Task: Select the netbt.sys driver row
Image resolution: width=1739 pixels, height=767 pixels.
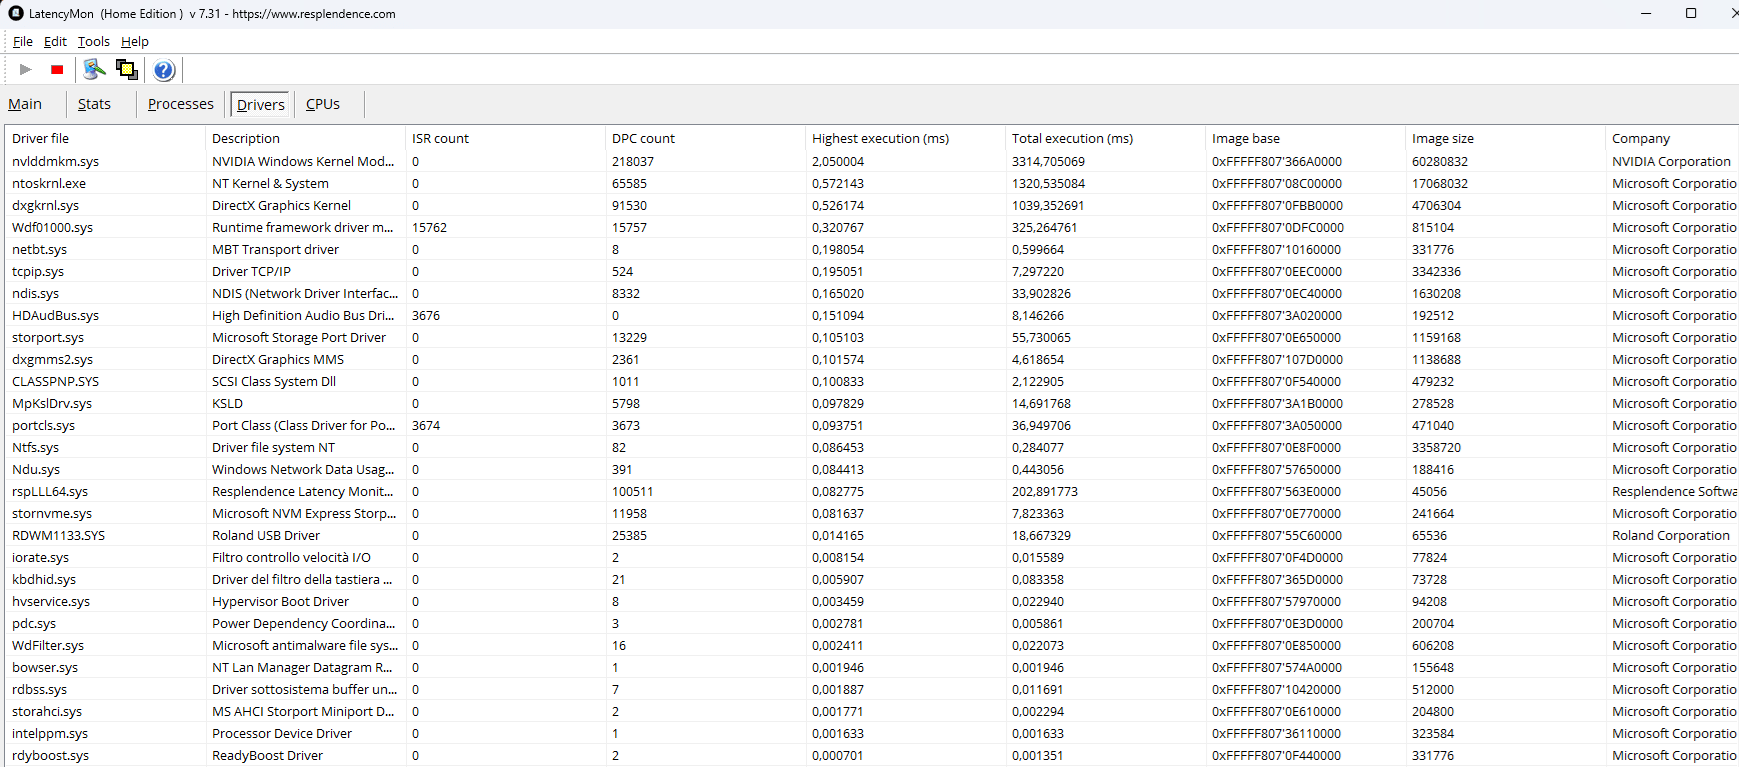Action: click(x=872, y=249)
